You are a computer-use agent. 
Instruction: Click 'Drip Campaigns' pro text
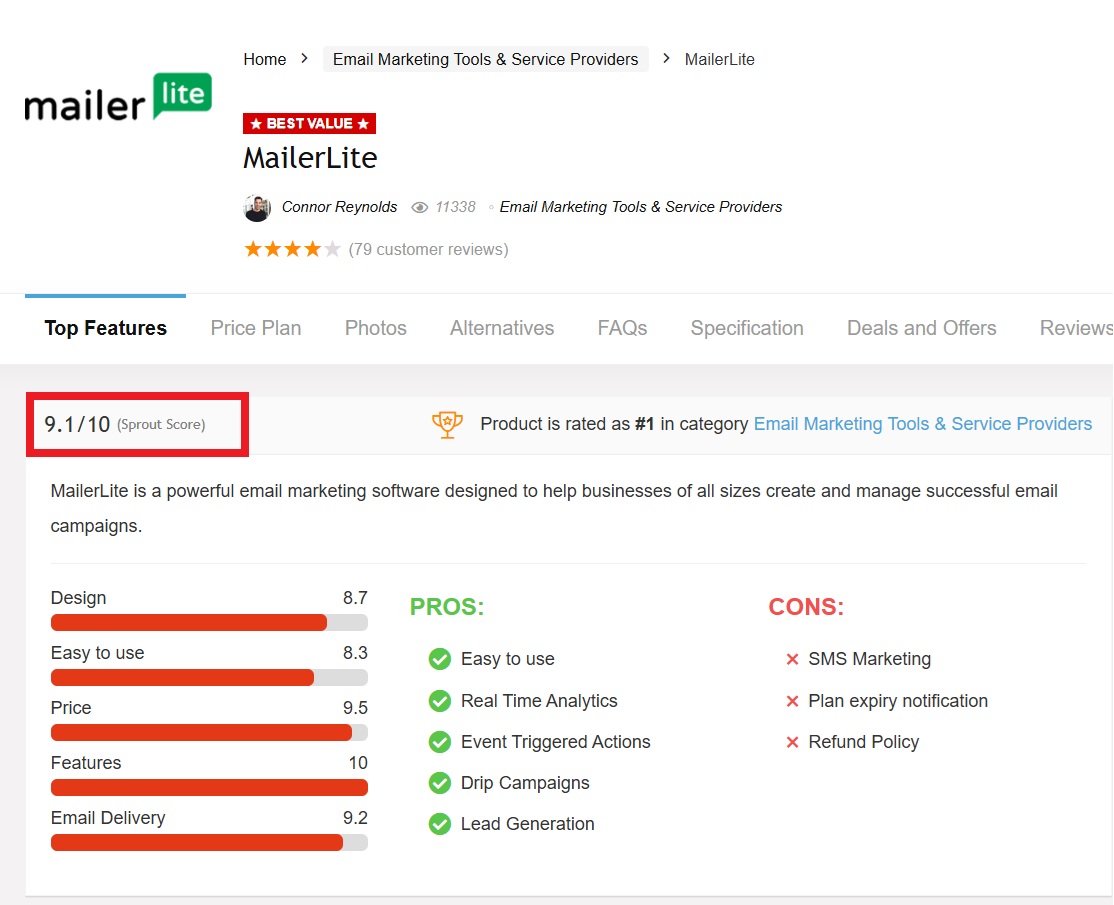point(525,784)
